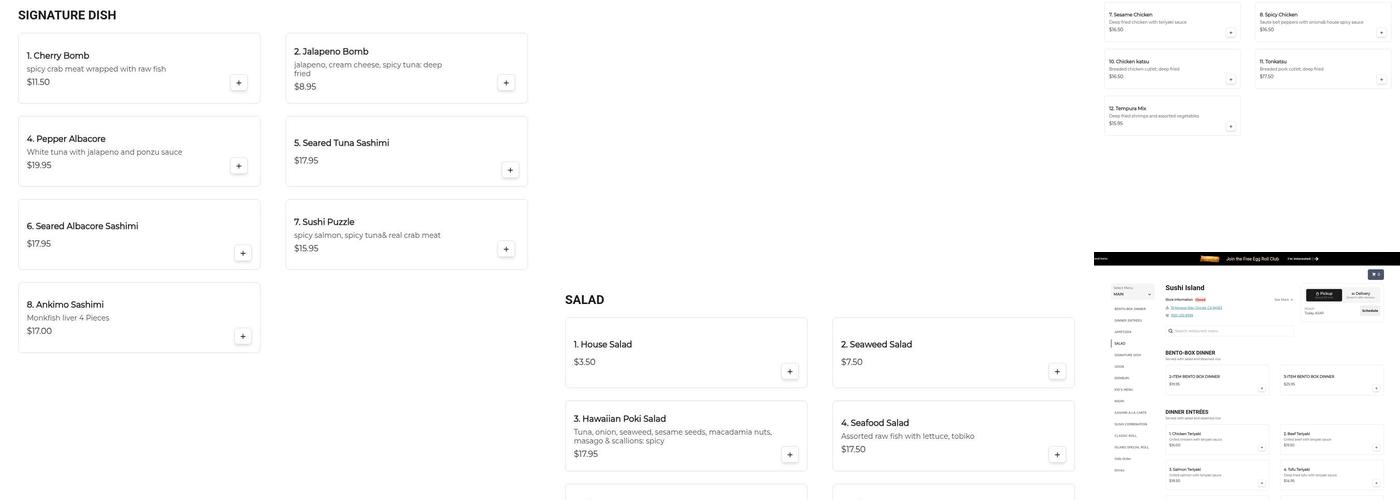Image resolution: width=1400 pixels, height=500 pixels.
Task: Click plus on Pepper Albacore
Action: pyautogui.click(x=239, y=166)
